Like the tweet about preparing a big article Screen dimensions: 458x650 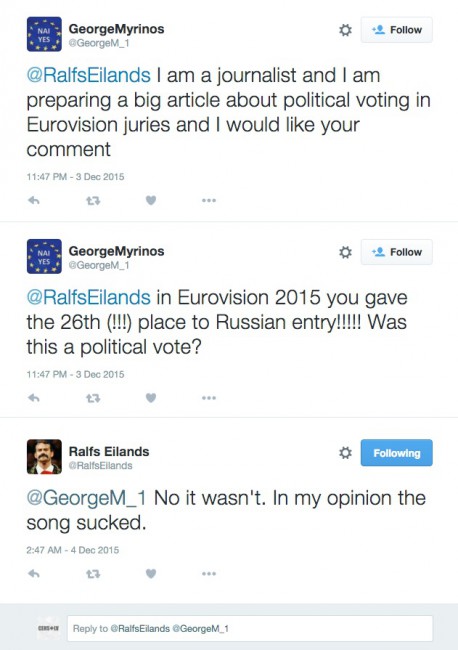point(151,200)
